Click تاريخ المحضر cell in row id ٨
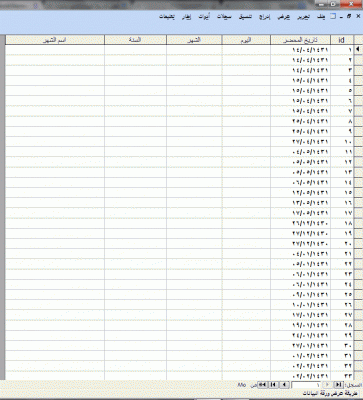This screenshot has height=400, width=363. [301, 121]
